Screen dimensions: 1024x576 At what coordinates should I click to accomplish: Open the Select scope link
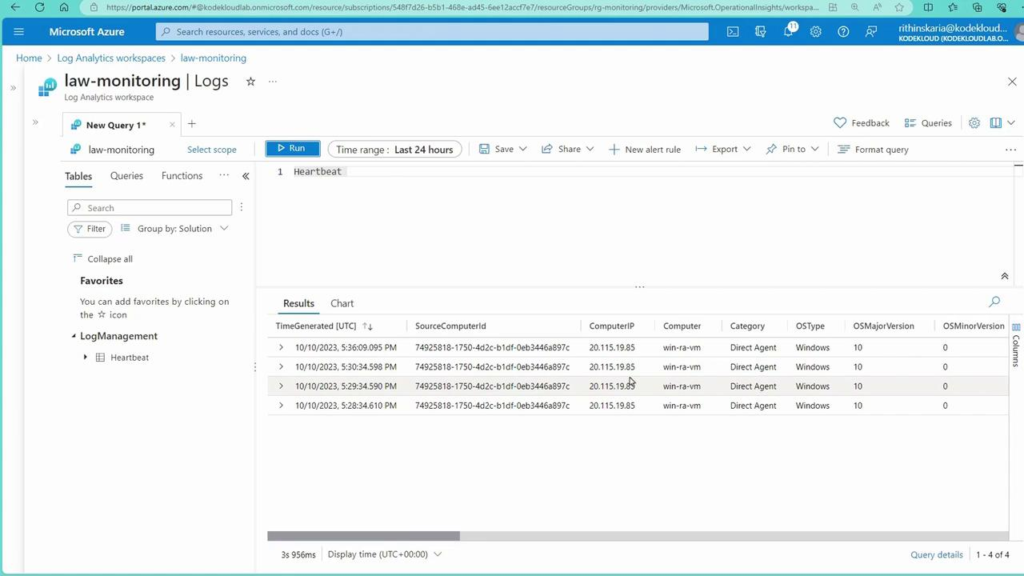coord(211,148)
